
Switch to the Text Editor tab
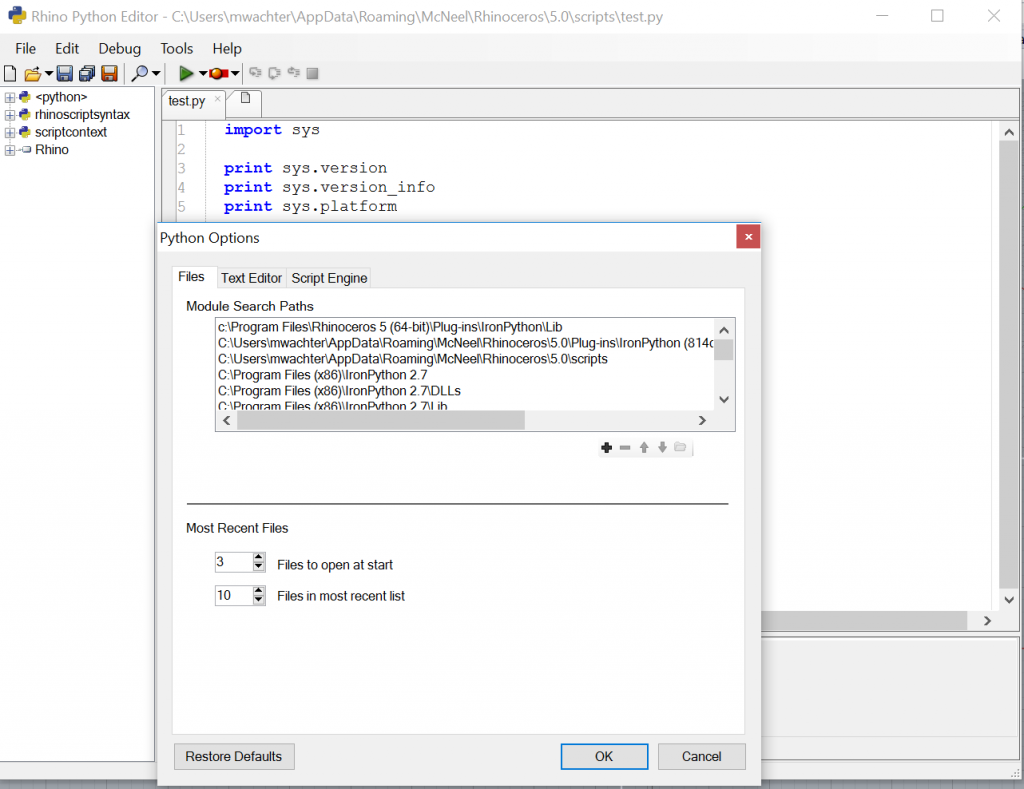(251, 278)
